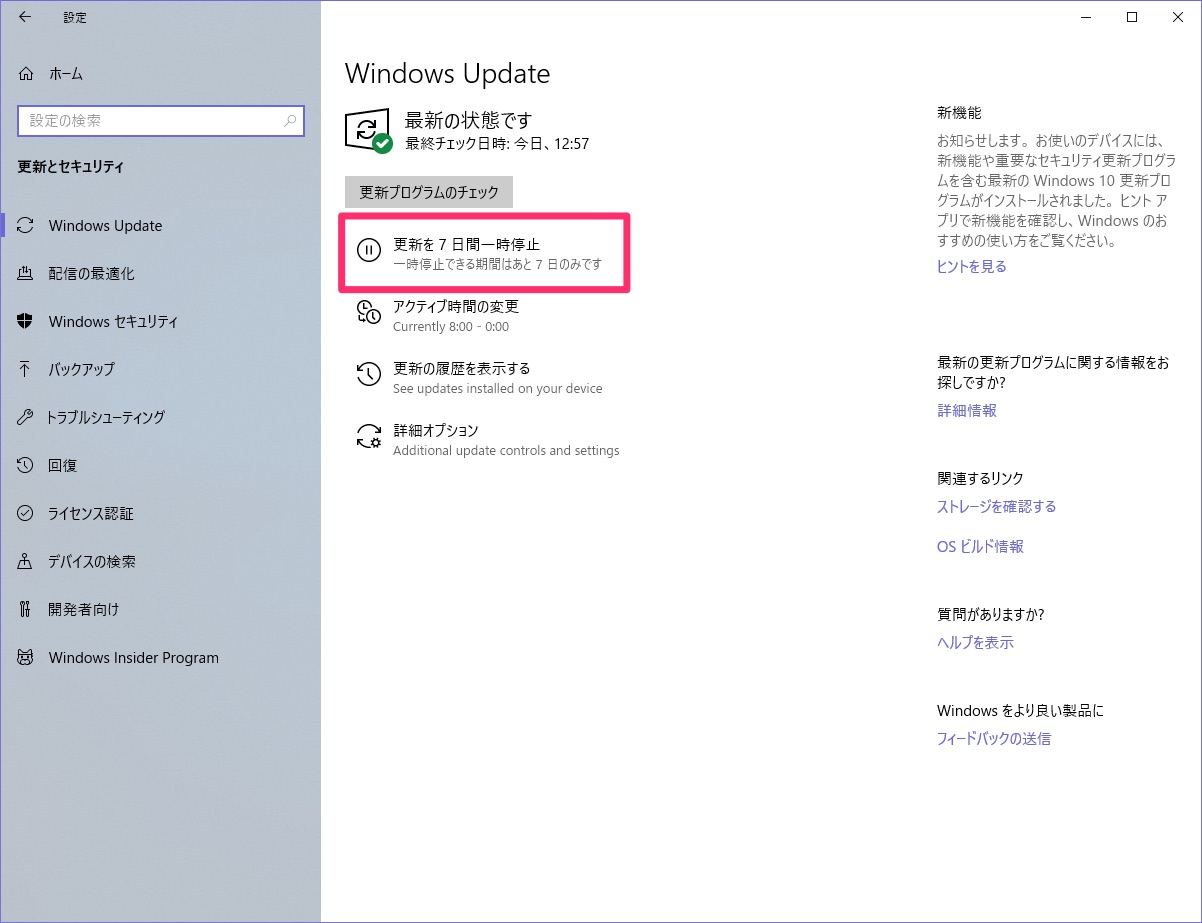
Task: Open ライセンス認証 settings page
Action: click(160, 513)
